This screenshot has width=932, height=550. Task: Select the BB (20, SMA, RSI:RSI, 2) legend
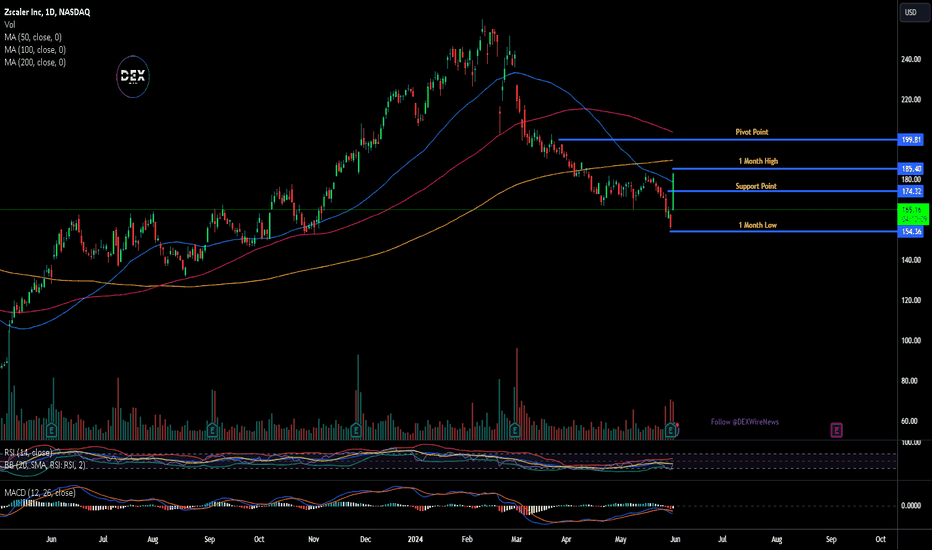(x=45, y=465)
